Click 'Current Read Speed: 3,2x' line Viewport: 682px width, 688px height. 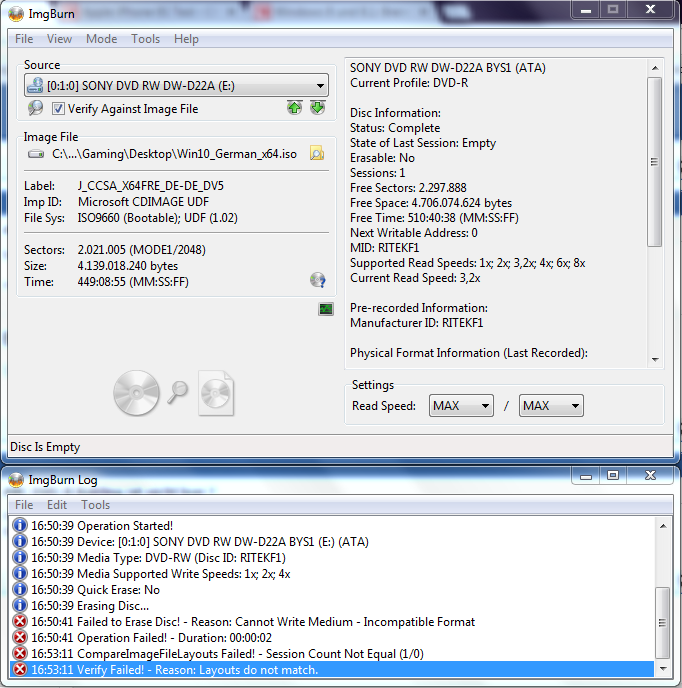(415, 278)
